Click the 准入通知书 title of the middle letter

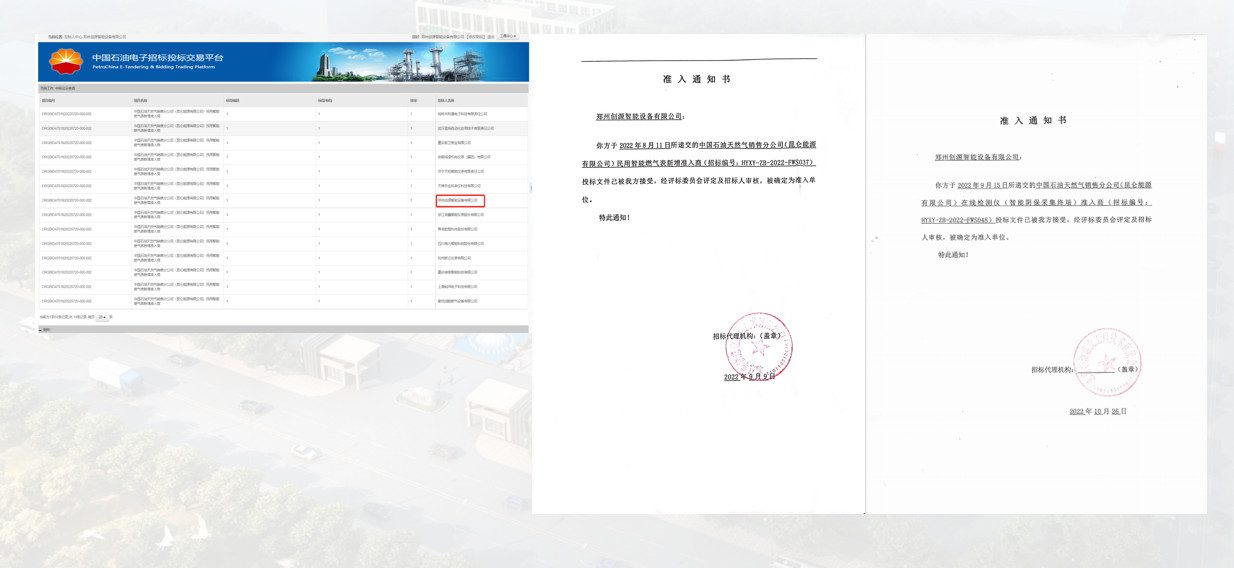[x=697, y=79]
